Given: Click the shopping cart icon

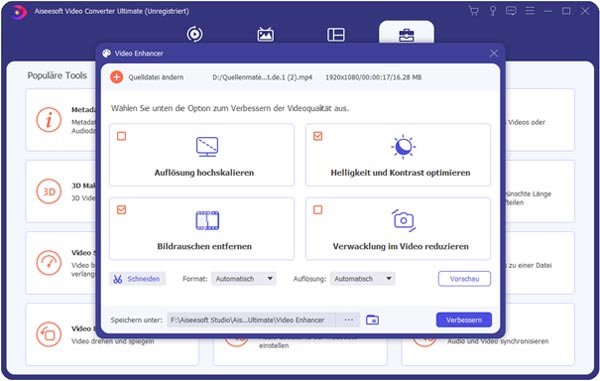Looking at the screenshot, I should pyautogui.click(x=474, y=11).
